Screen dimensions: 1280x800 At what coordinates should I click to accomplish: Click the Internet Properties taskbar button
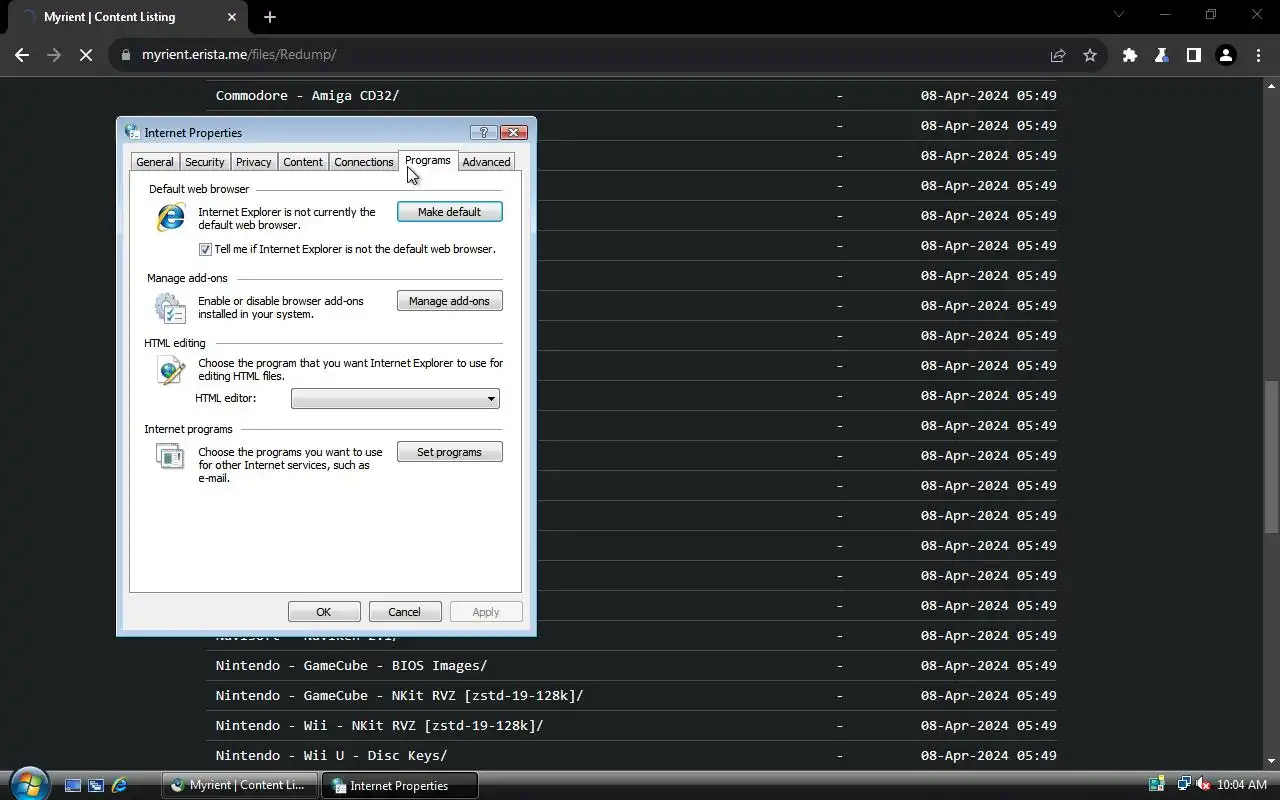399,785
